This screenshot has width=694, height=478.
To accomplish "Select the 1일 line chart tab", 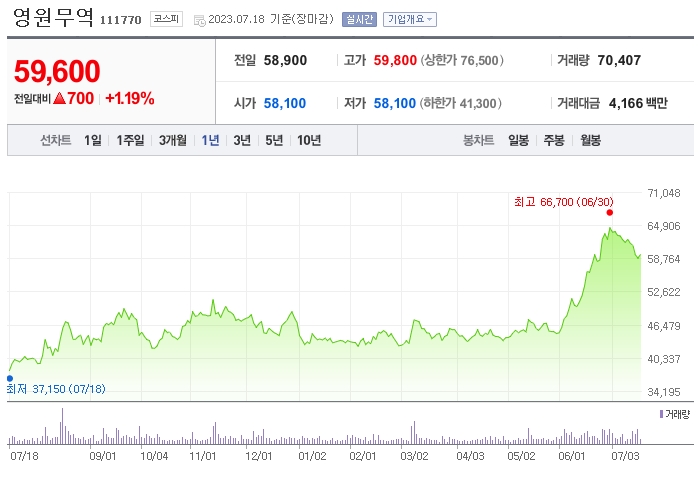I will pyautogui.click(x=93, y=140).
